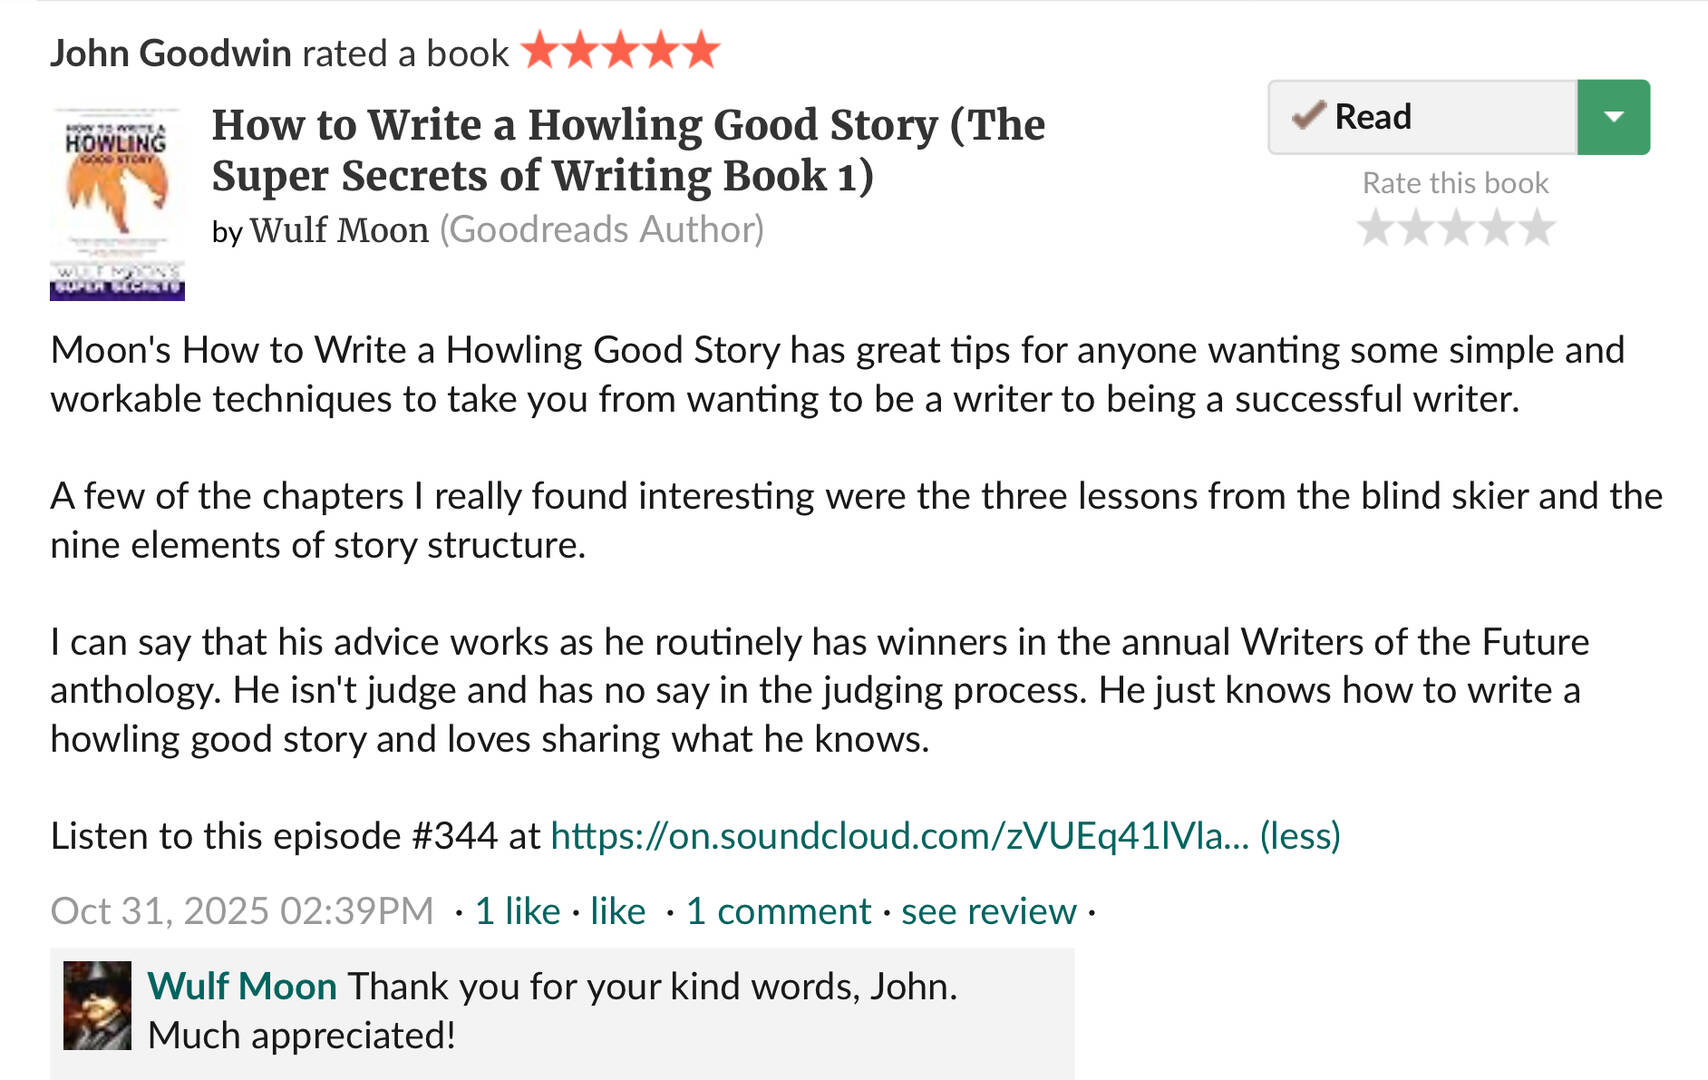Open the Howling Good Story book cover
1708x1080 pixels.
(x=117, y=204)
